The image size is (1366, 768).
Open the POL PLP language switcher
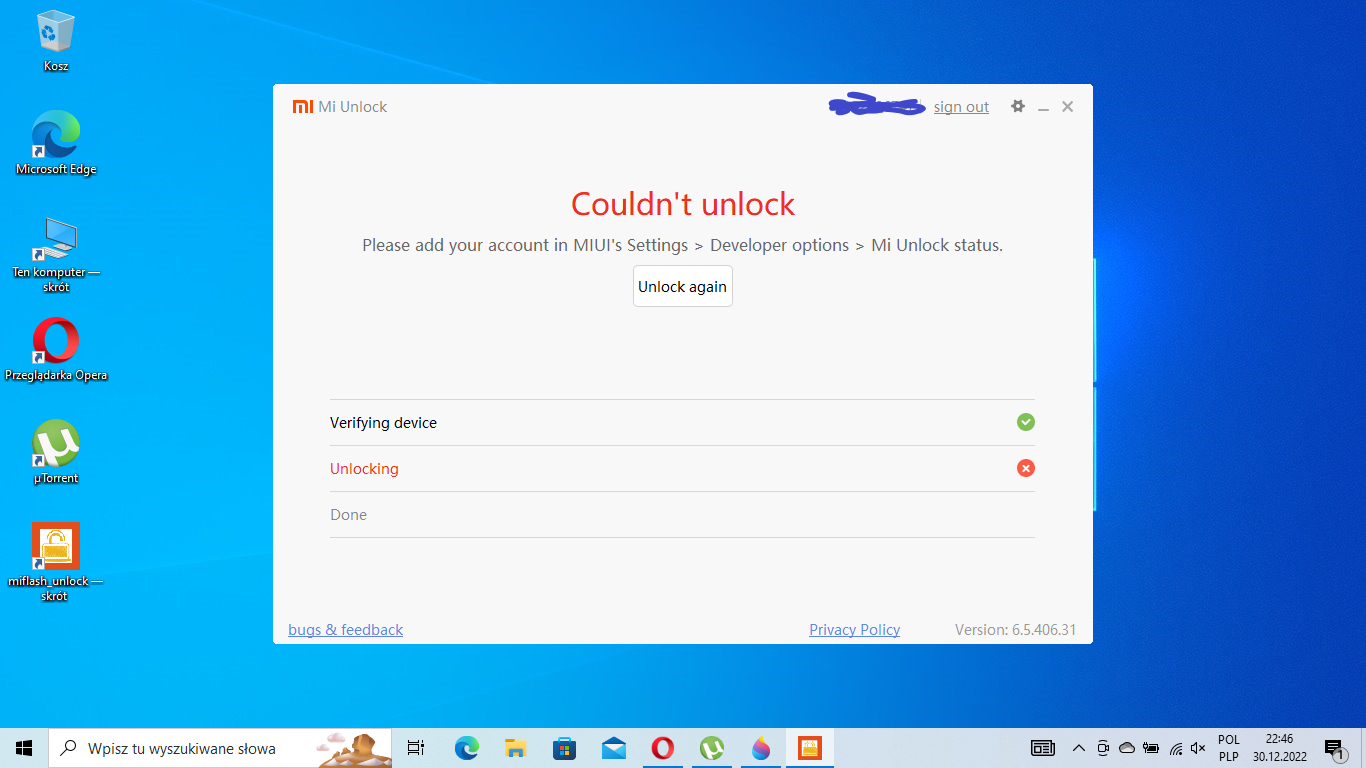tap(1229, 748)
